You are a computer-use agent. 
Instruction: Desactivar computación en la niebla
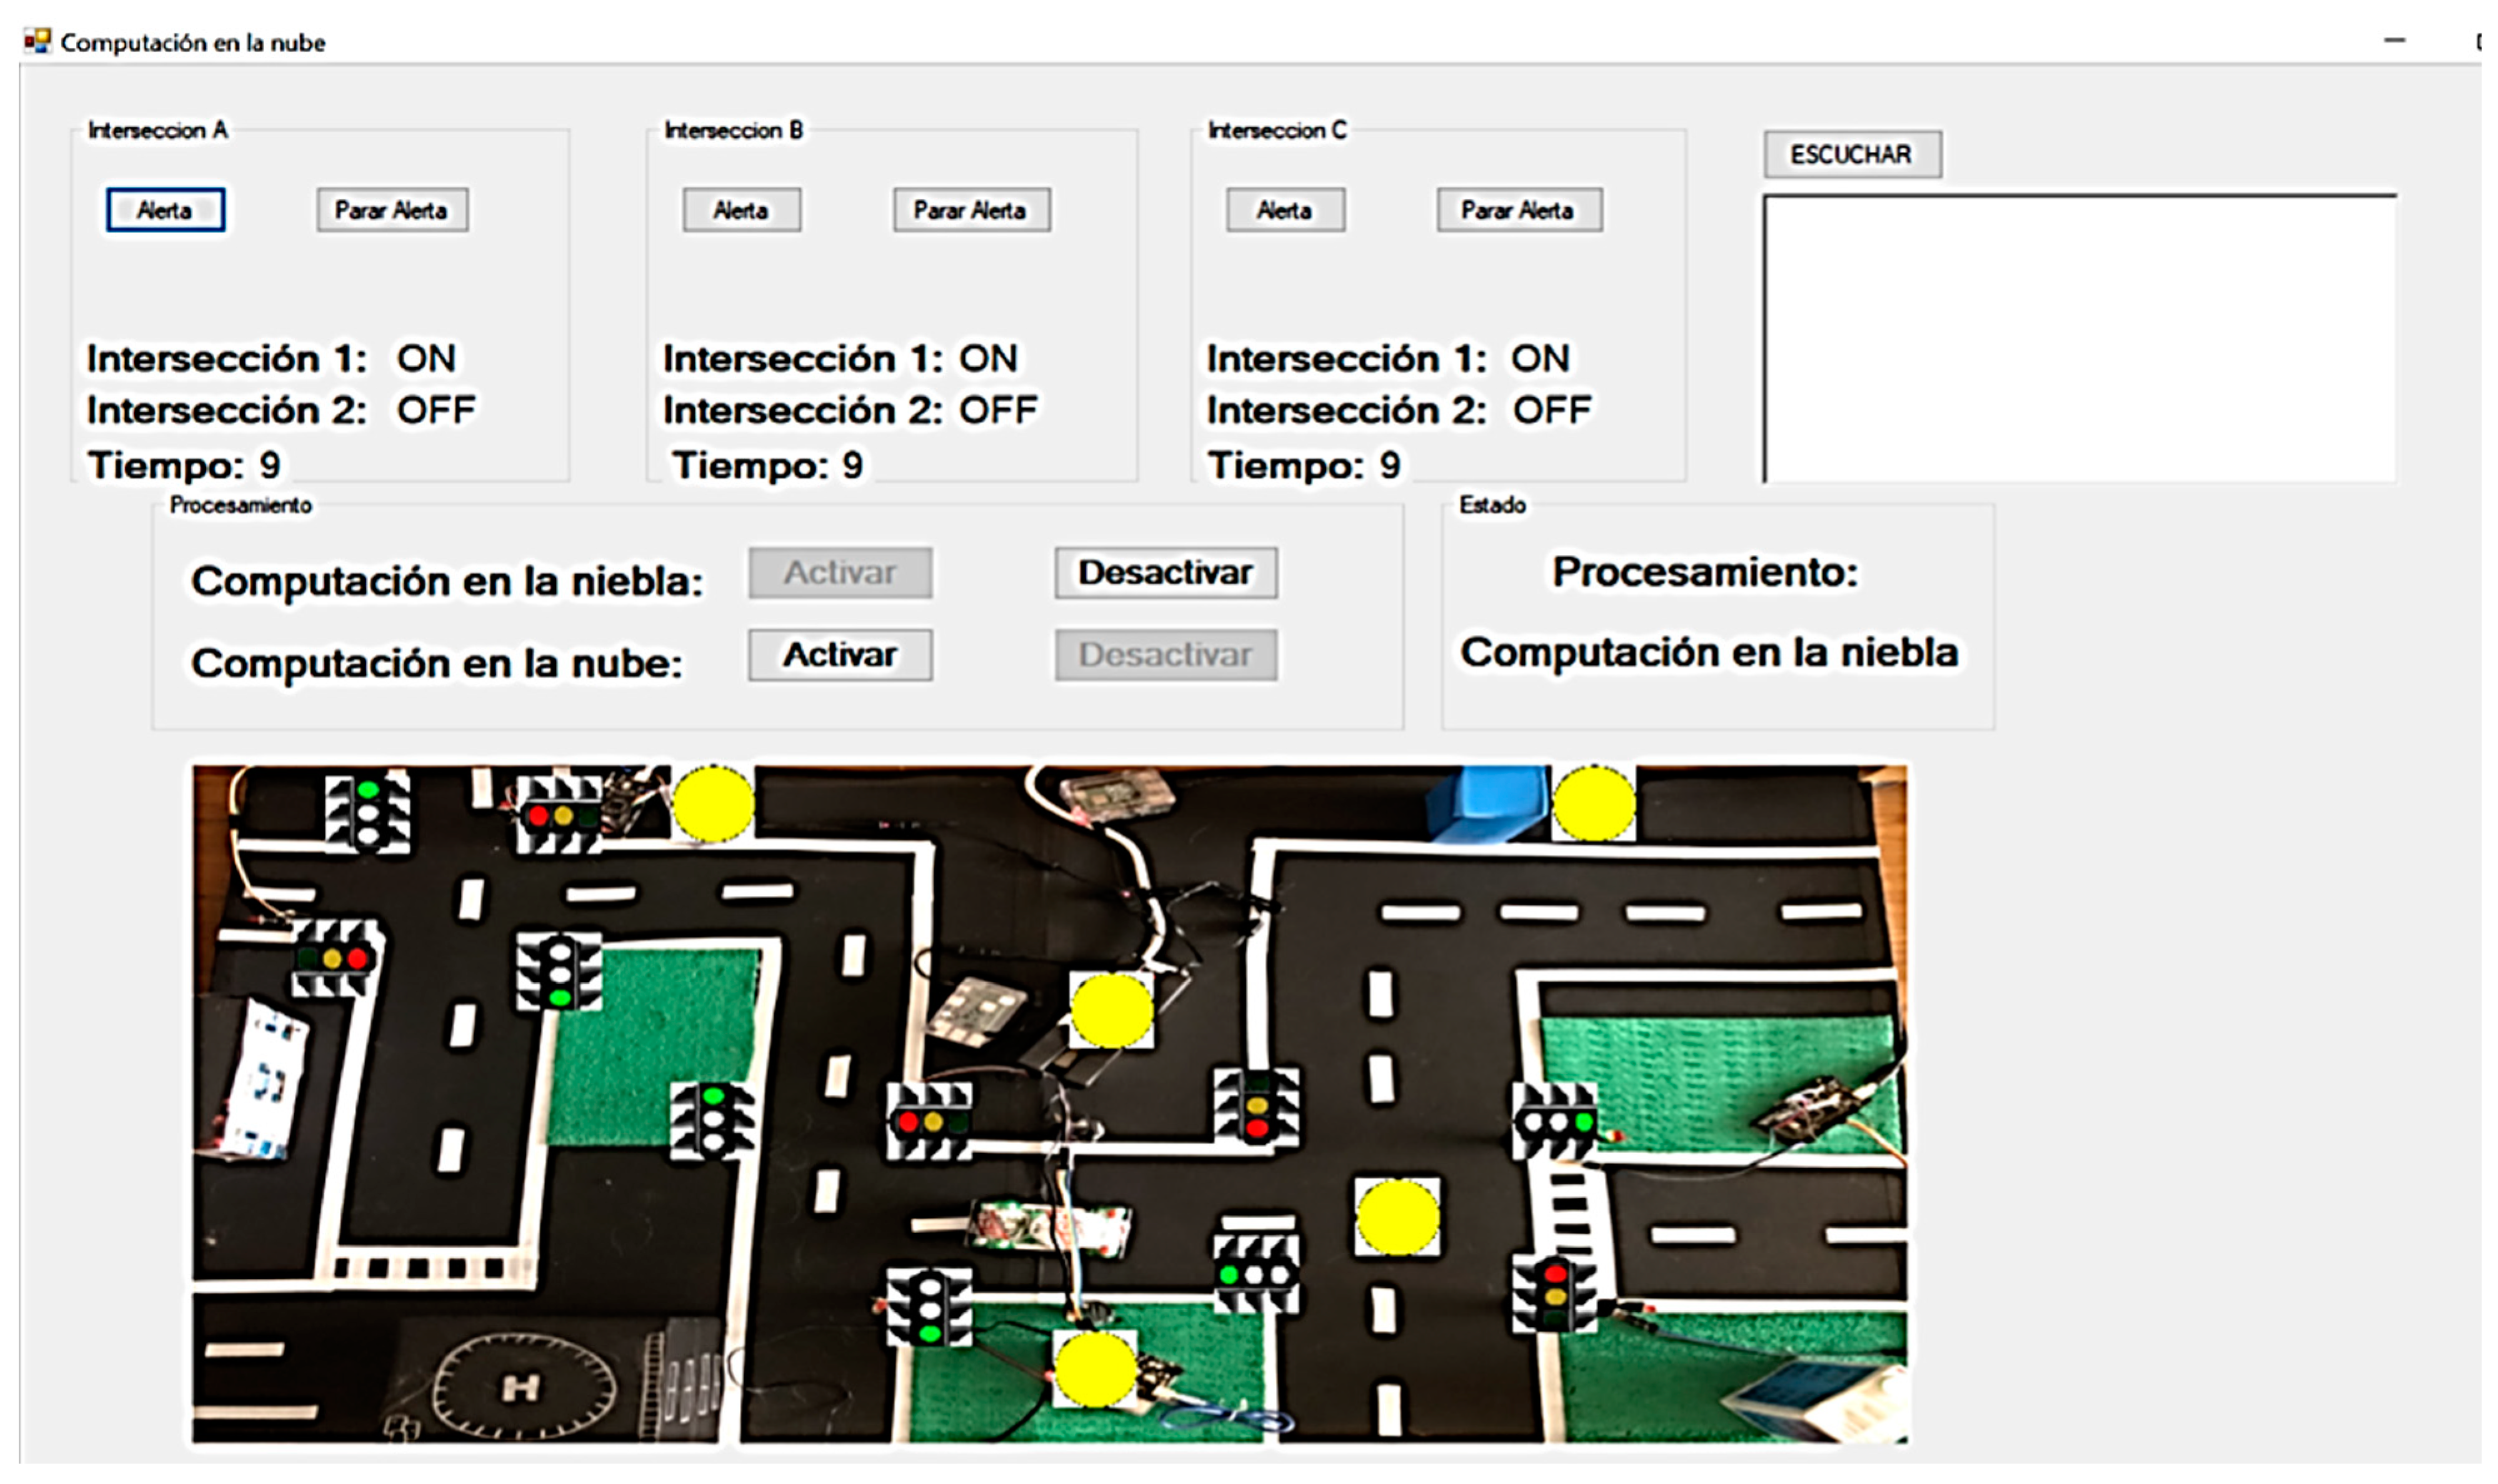coord(1165,572)
